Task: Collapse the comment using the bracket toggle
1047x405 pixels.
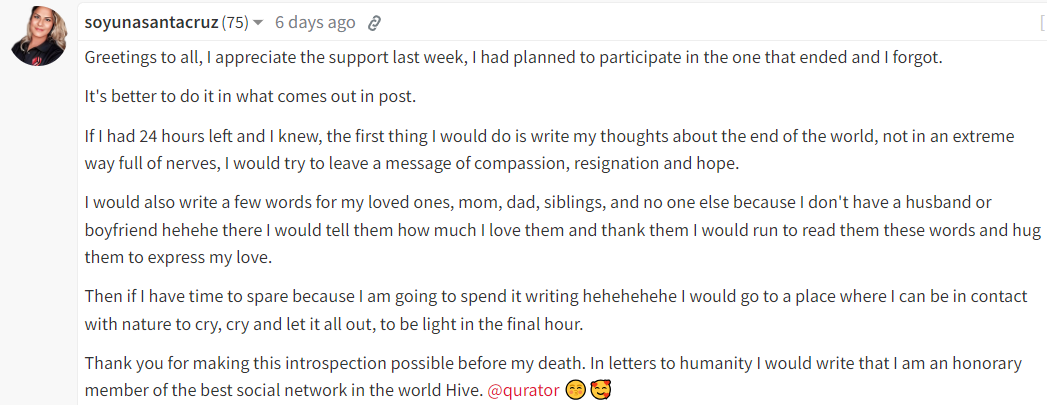Action: pos(1042,23)
